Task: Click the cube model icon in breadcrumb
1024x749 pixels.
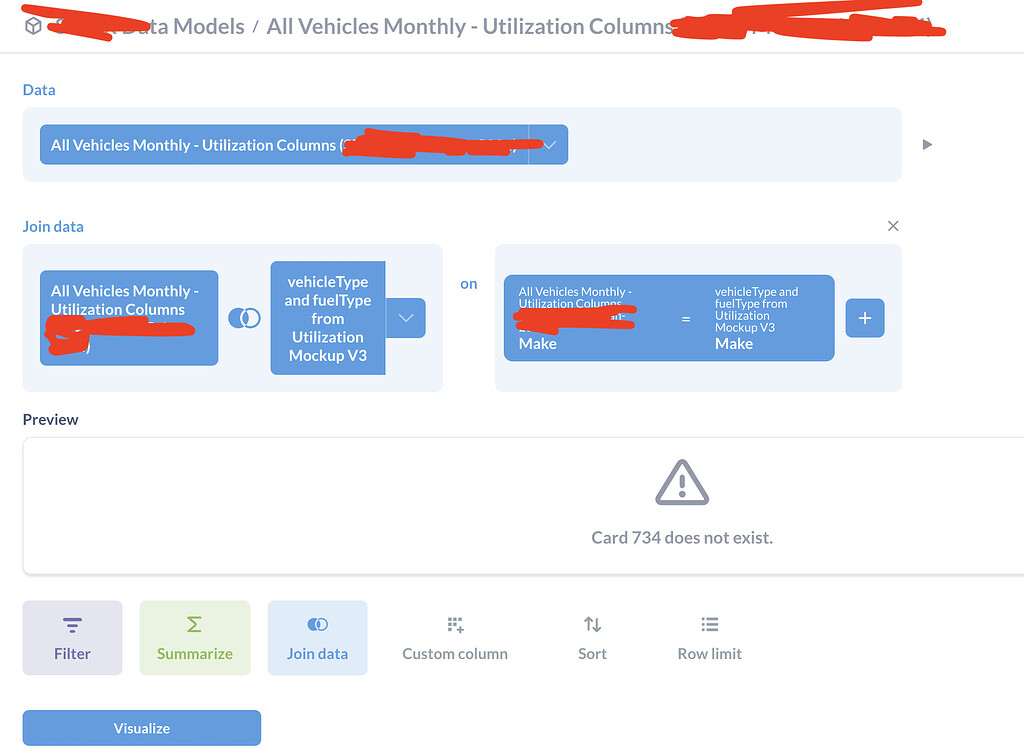Action: click(x=33, y=27)
